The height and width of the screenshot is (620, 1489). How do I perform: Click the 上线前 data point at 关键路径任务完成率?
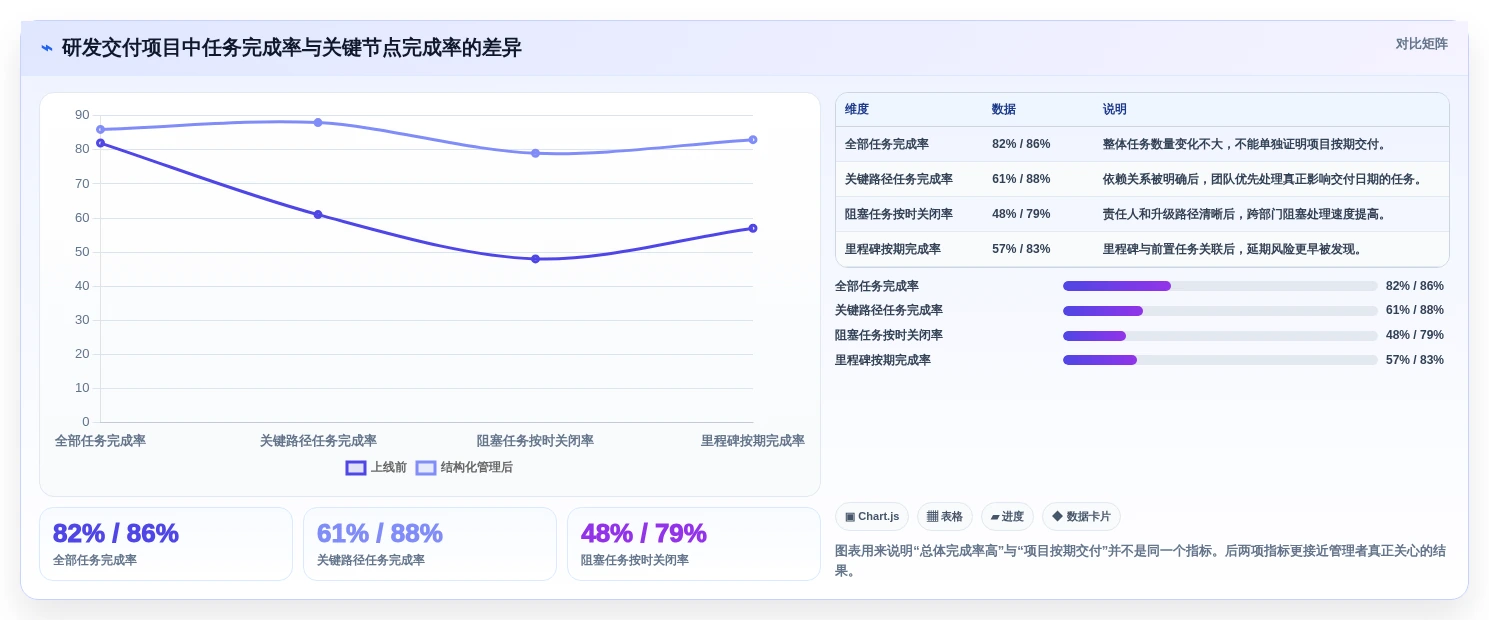[x=318, y=214]
